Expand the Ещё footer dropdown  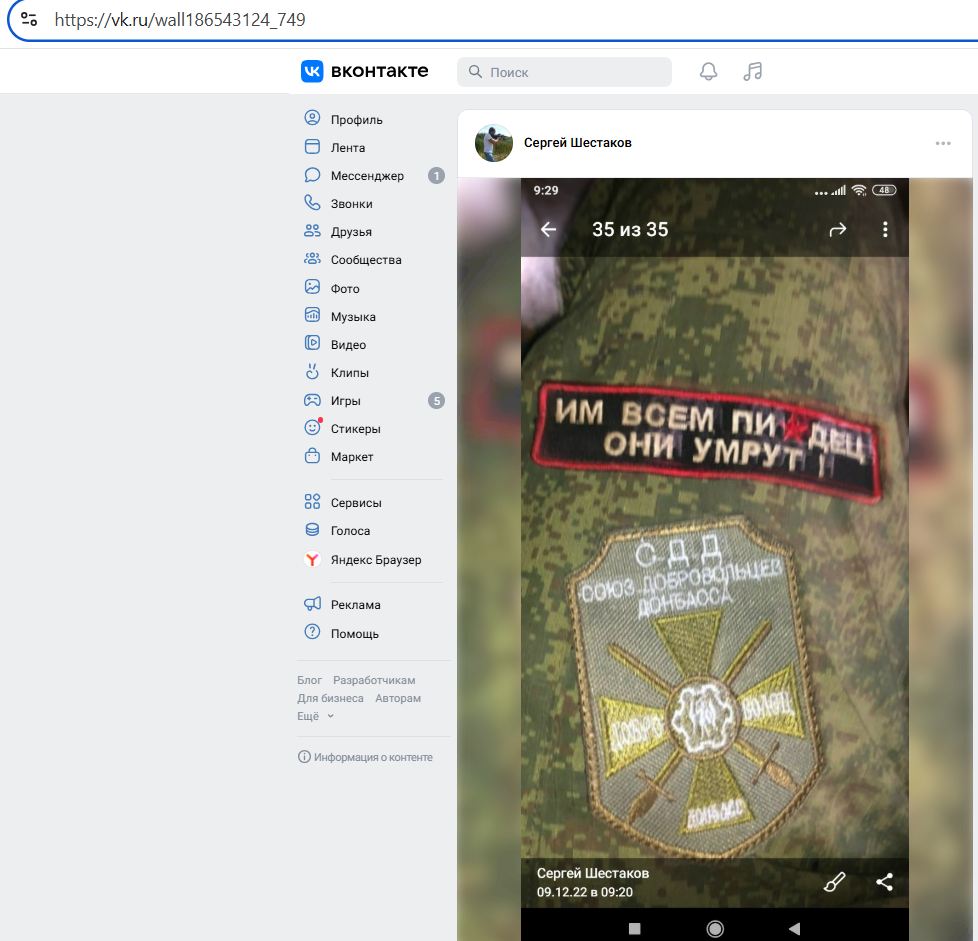(315, 717)
